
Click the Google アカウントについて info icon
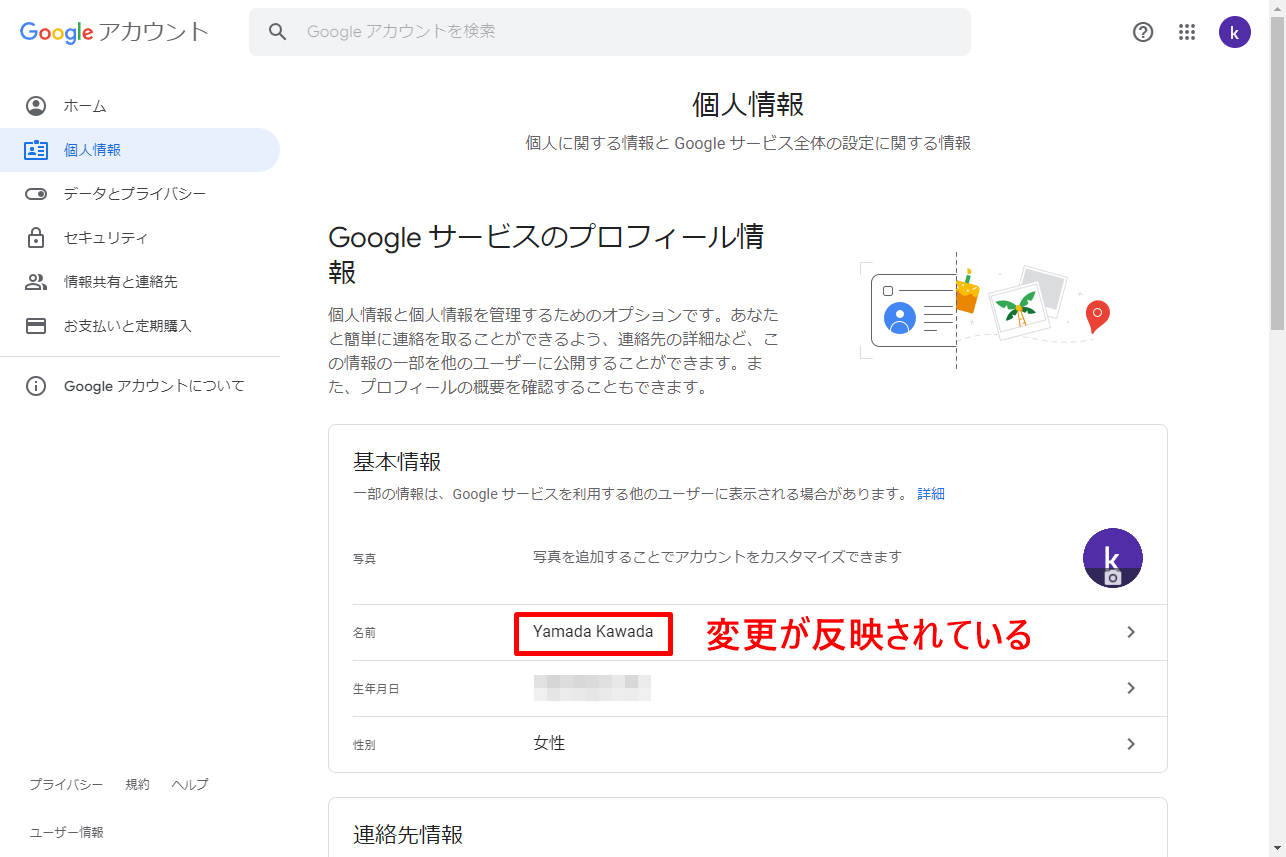36,386
